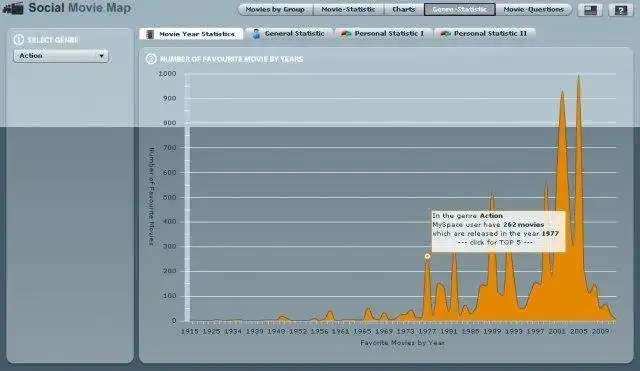The image size is (640, 371).
Task: Open the Movie-Questions tab
Action: click(533, 9)
